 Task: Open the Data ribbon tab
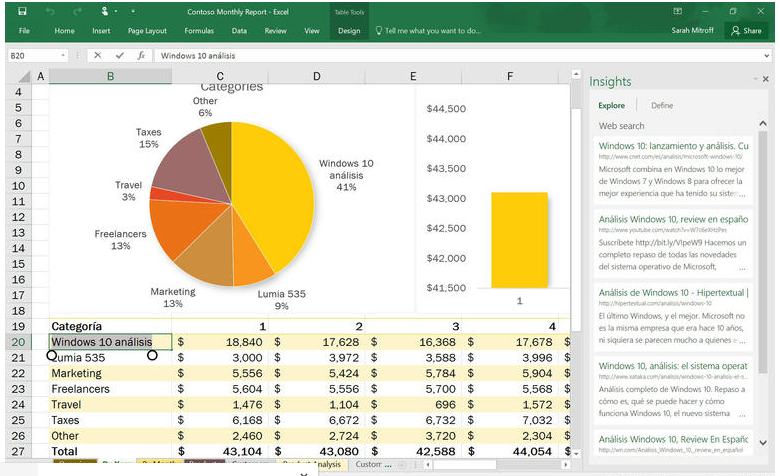239,31
